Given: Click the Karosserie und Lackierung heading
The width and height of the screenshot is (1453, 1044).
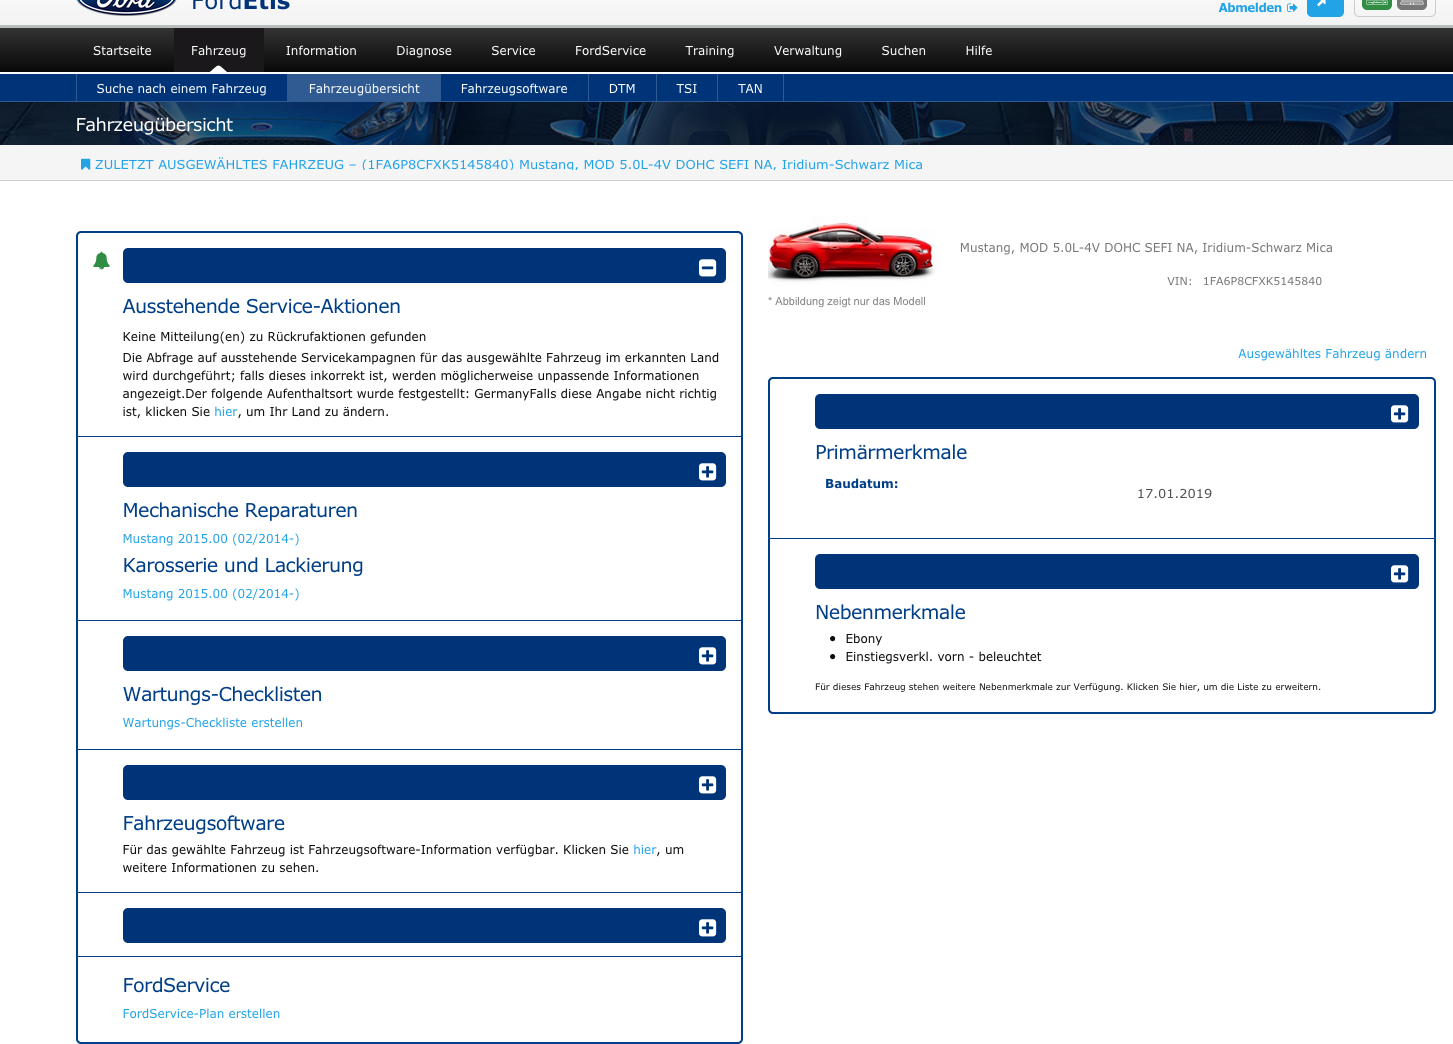Looking at the screenshot, I should pos(243,566).
